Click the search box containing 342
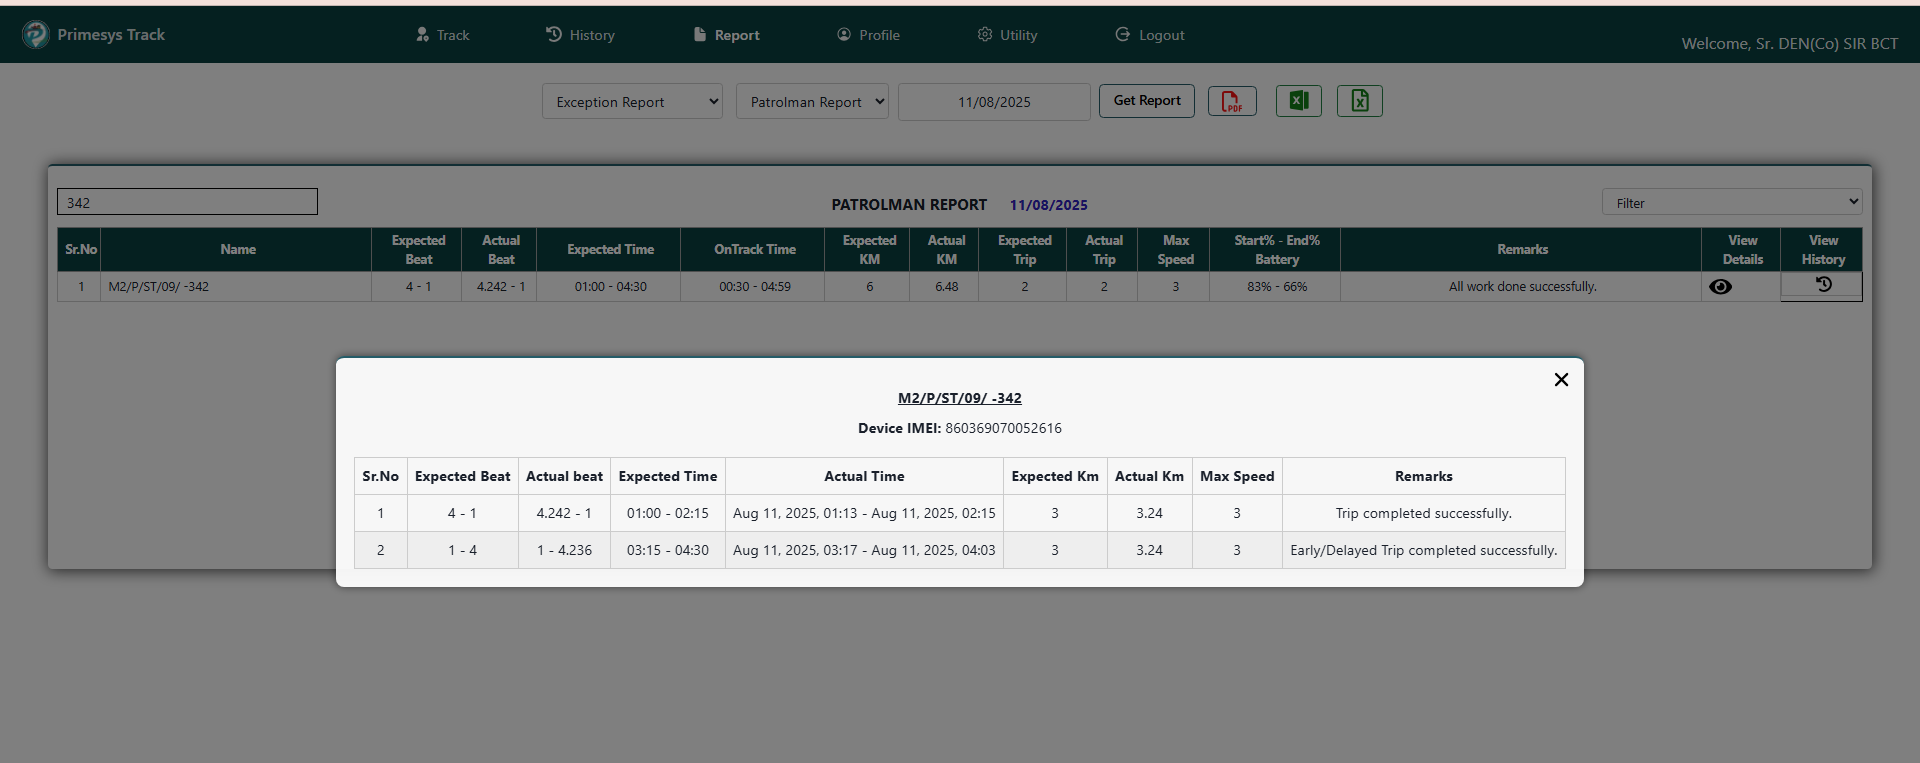Viewport: 1920px width, 763px height. tap(187, 202)
